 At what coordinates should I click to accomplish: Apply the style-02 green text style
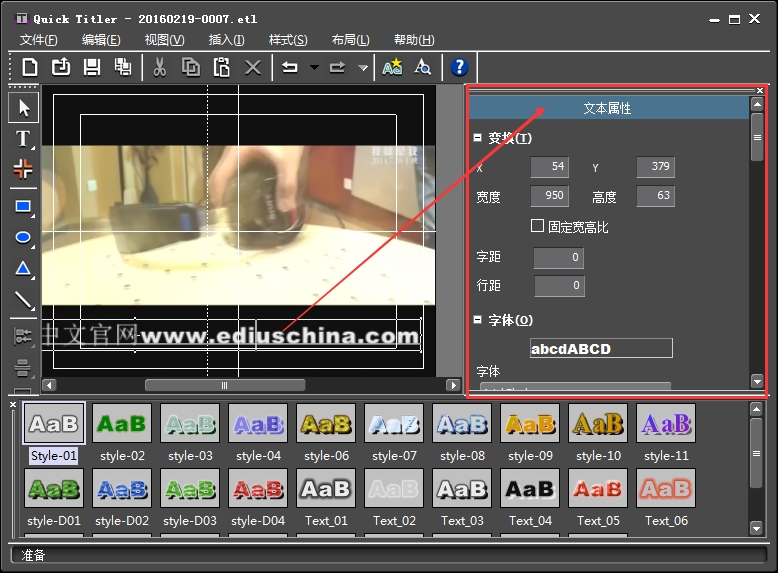pyautogui.click(x=122, y=424)
